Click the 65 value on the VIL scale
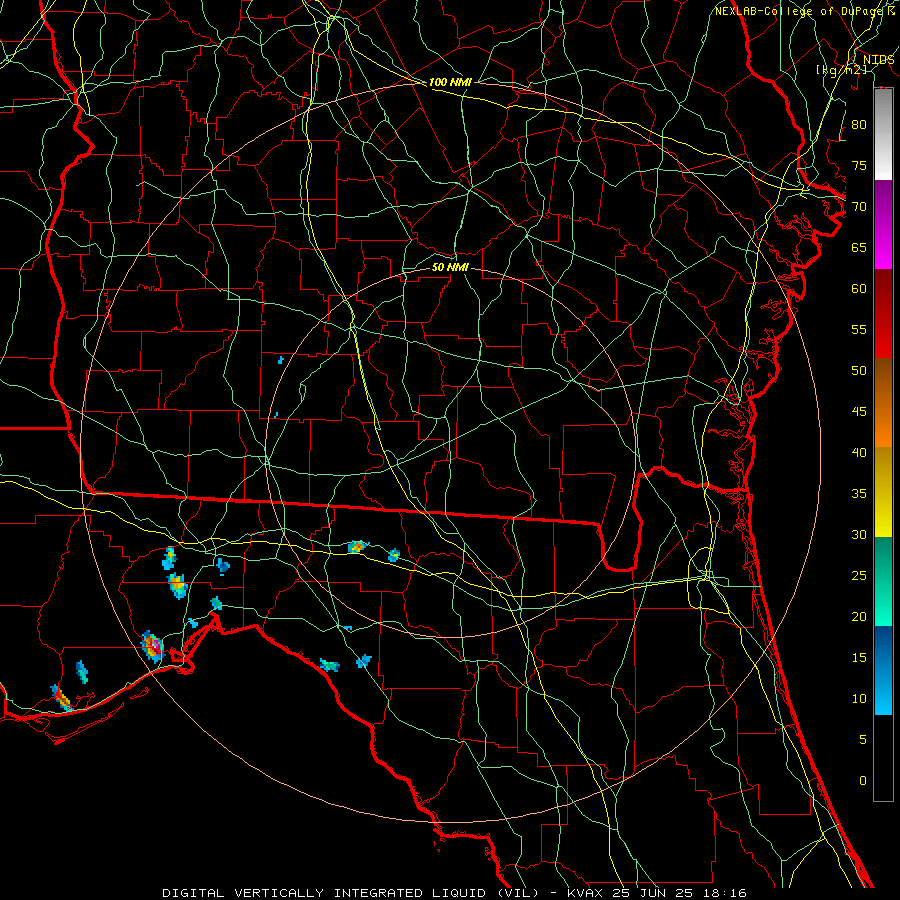Screen dimensions: 900x900 pos(859,247)
